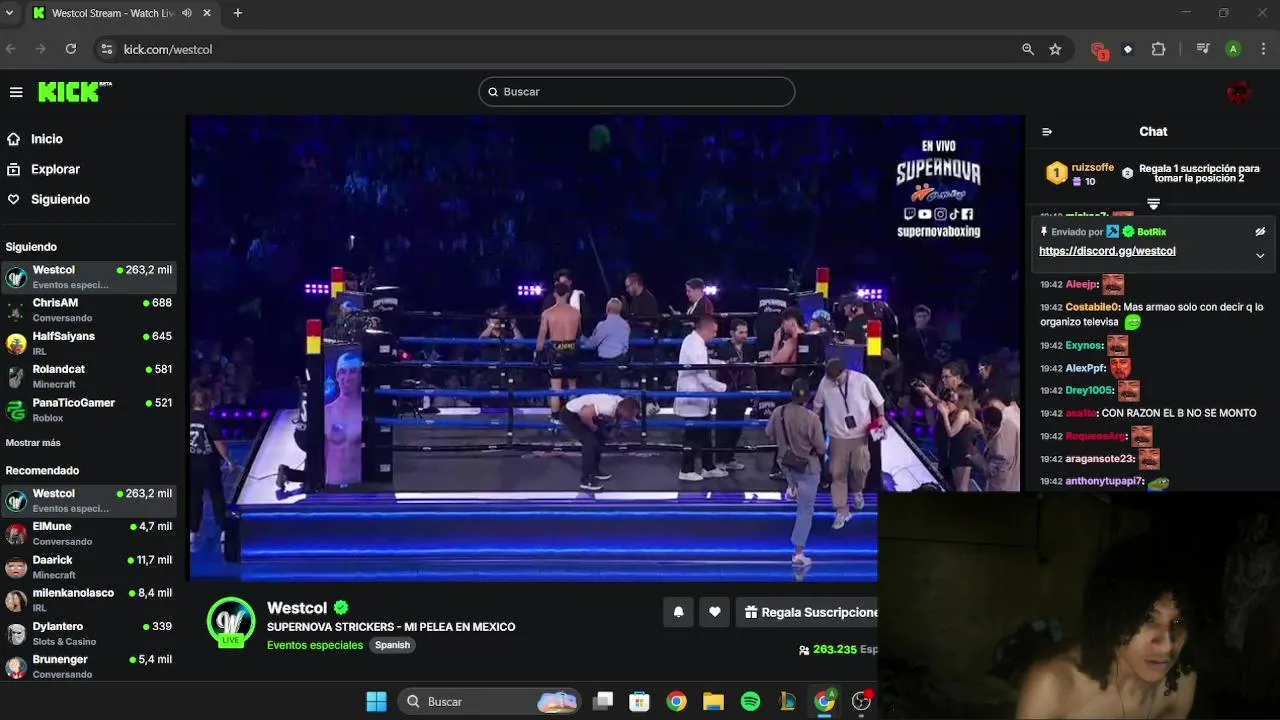Open Dylantero recommended channel

90,633
